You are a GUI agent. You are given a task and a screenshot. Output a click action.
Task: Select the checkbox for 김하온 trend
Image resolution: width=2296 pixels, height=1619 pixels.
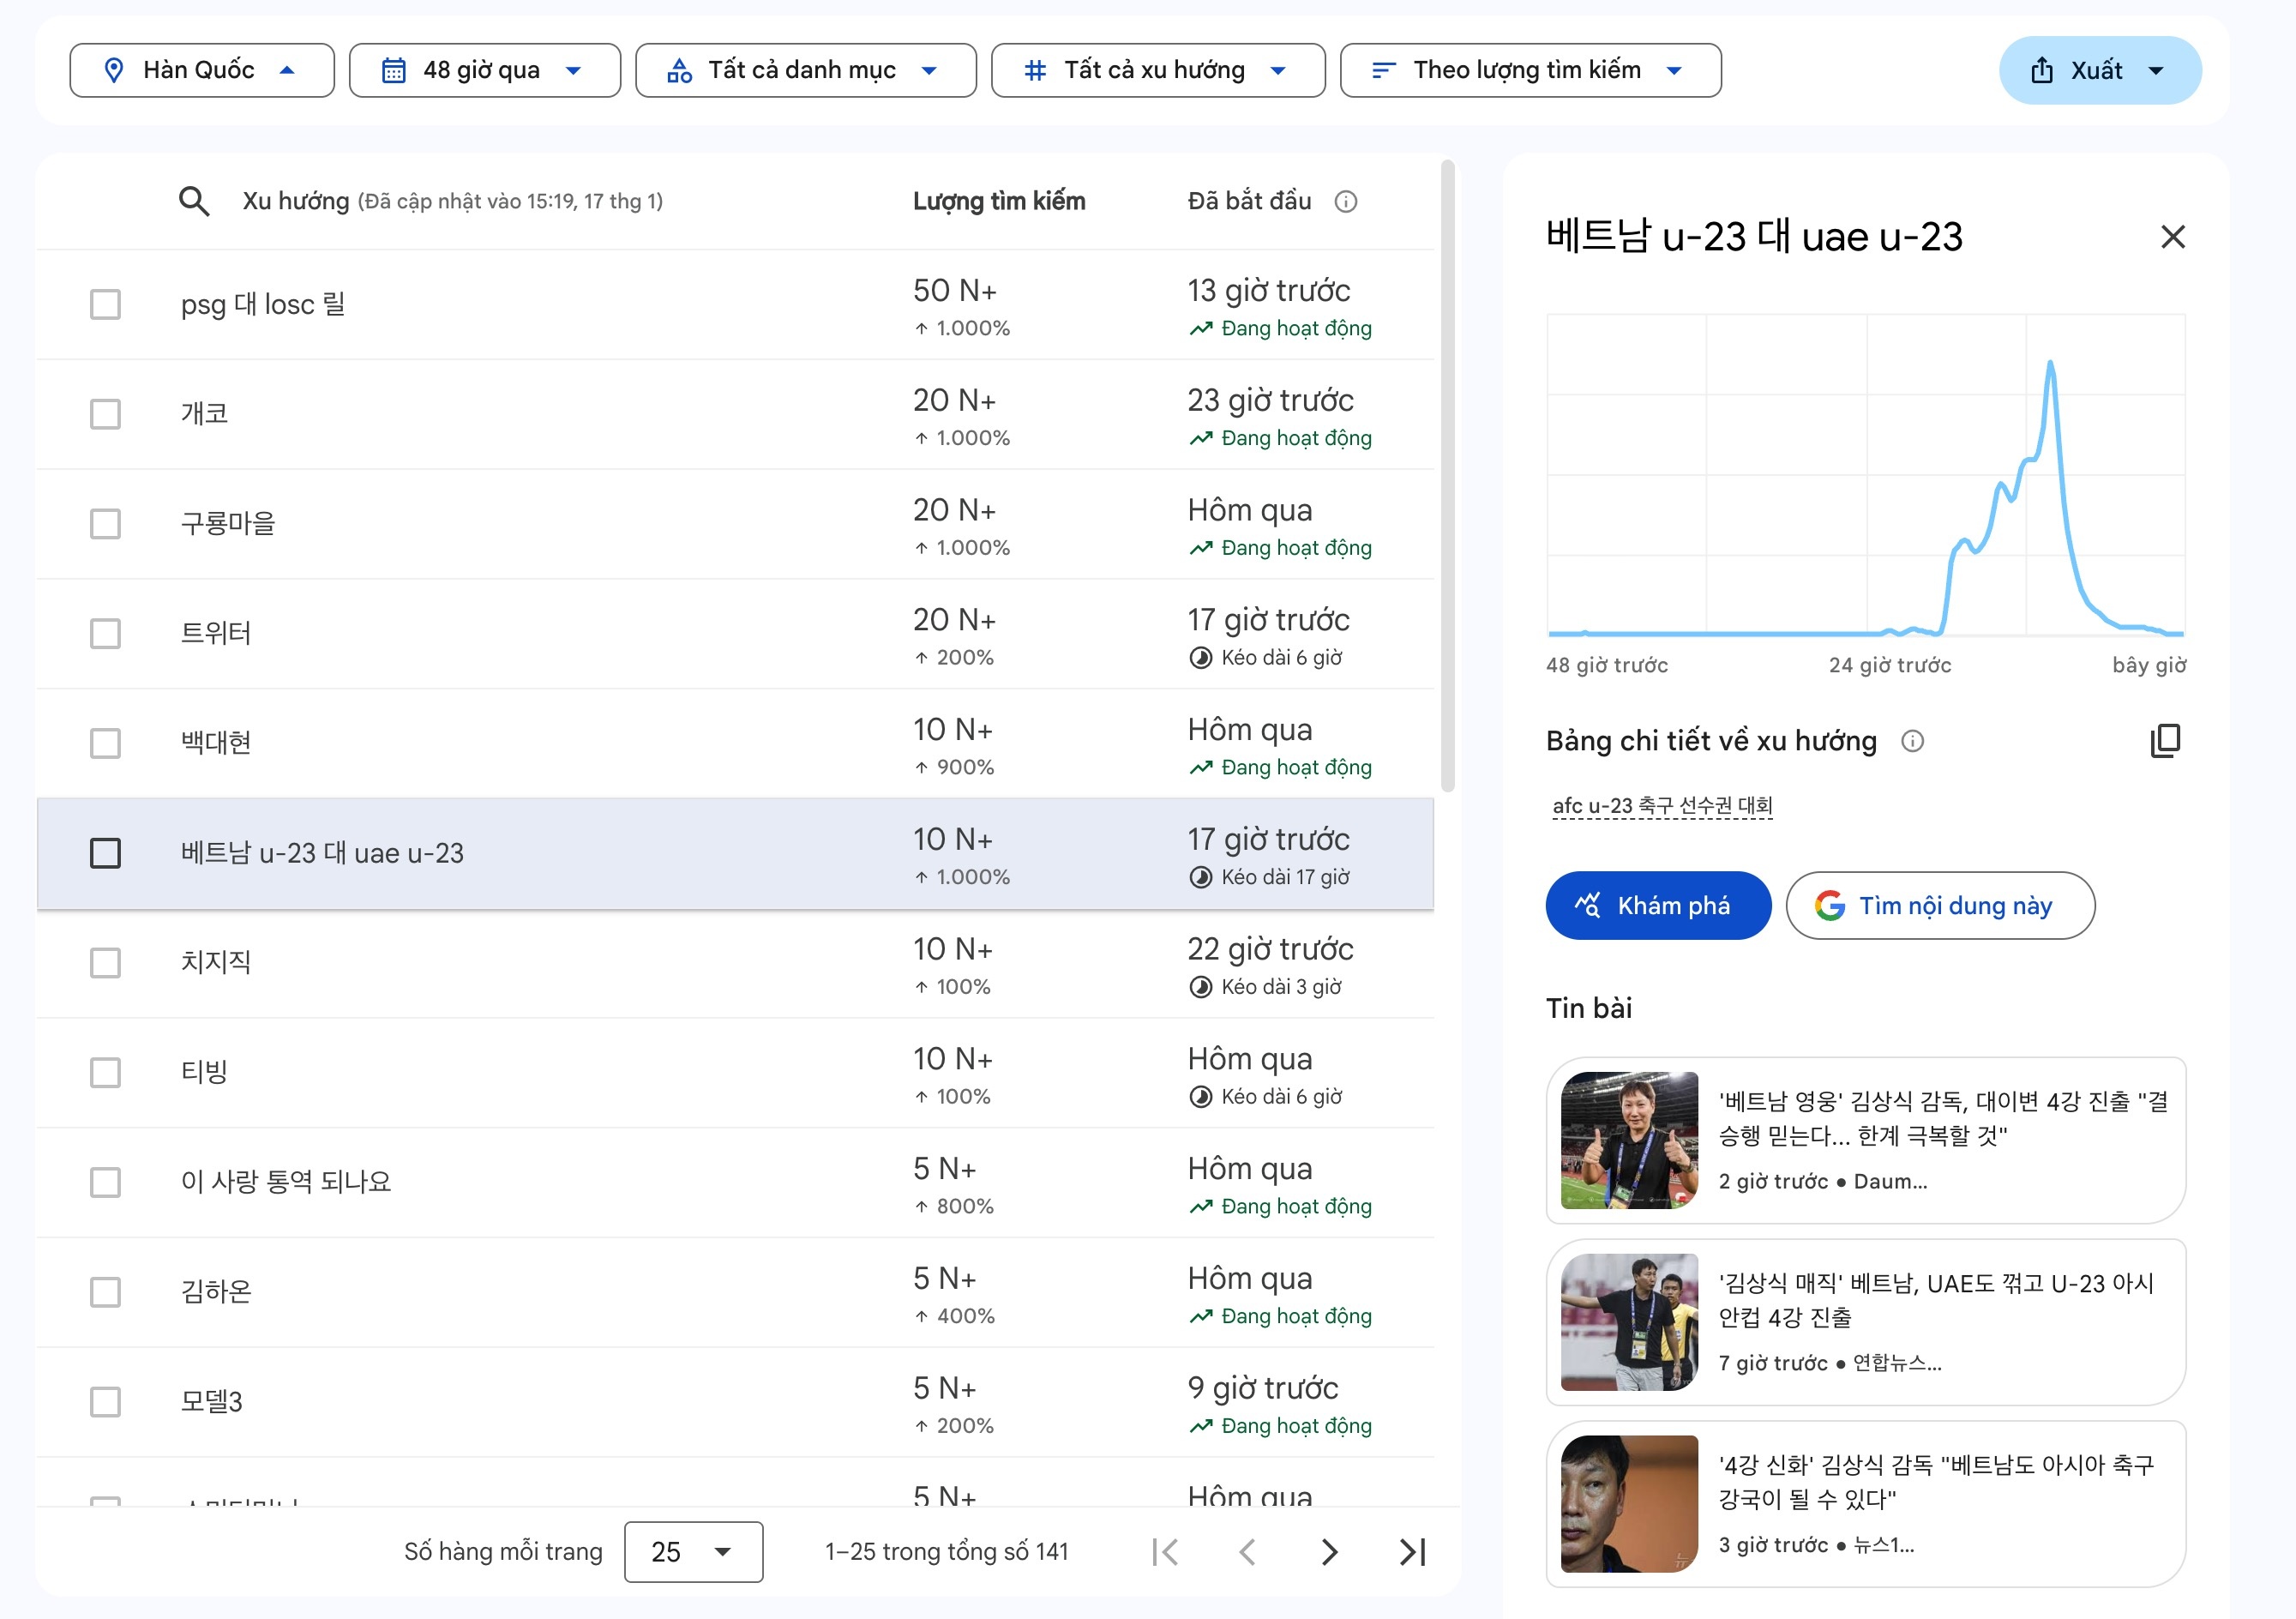pos(105,1292)
